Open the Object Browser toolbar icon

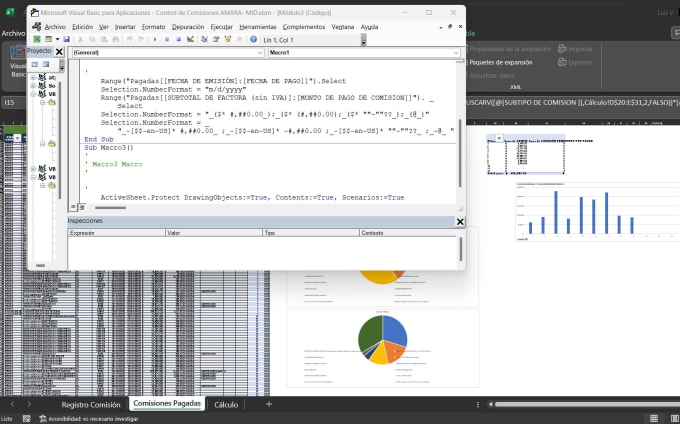228,39
